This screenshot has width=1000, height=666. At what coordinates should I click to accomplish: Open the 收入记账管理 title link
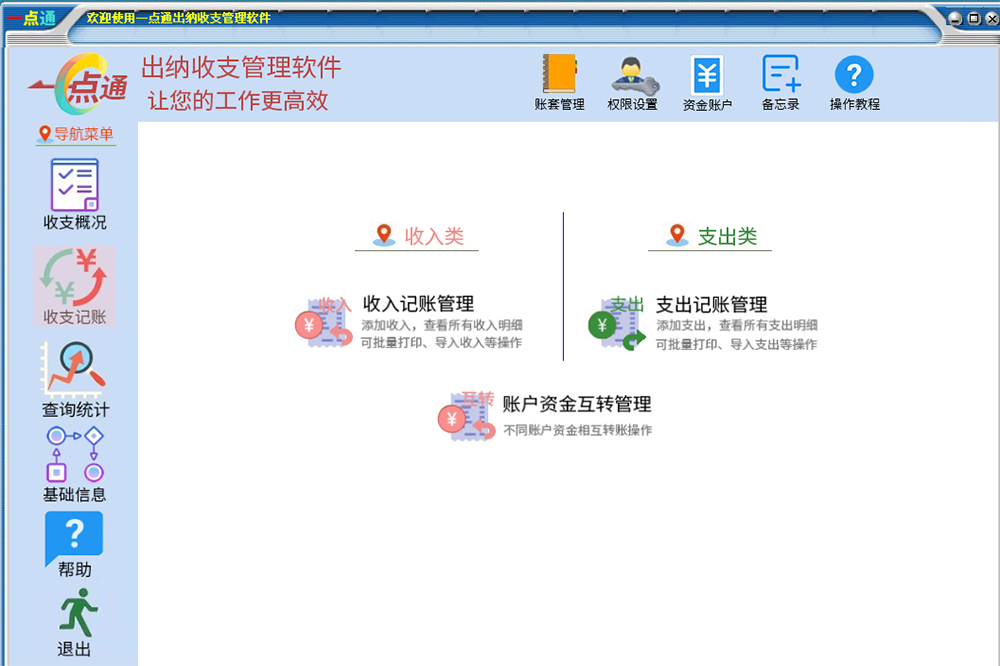click(x=418, y=304)
